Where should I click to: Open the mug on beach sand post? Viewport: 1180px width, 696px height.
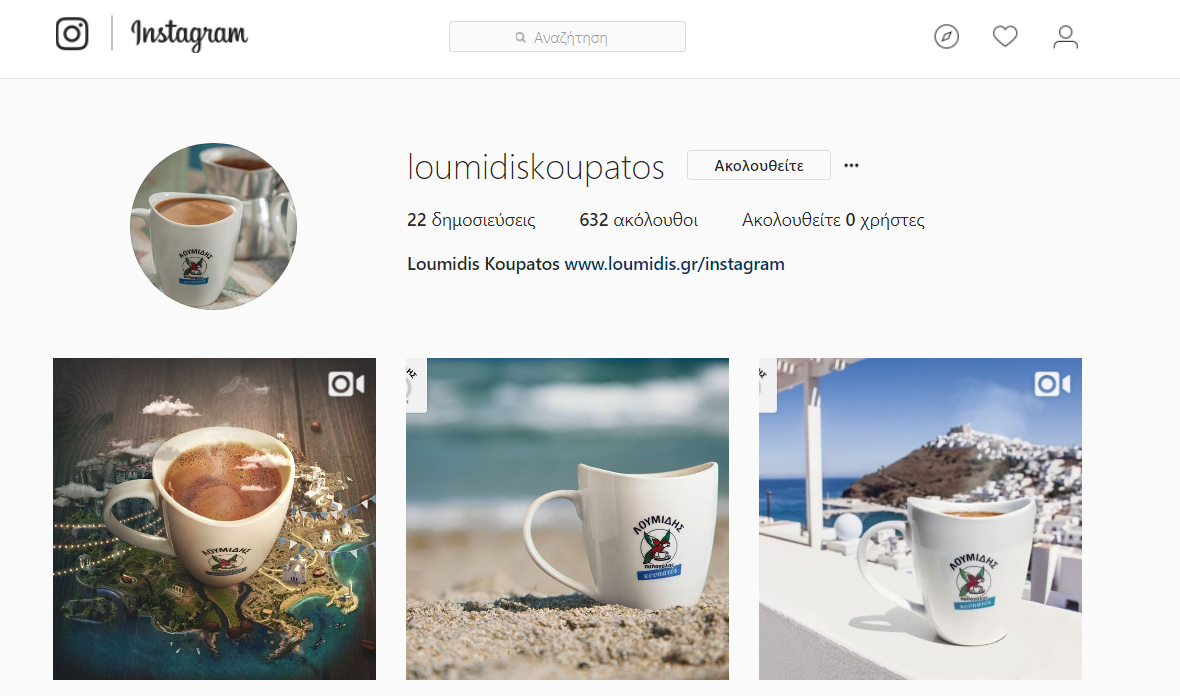coord(567,519)
